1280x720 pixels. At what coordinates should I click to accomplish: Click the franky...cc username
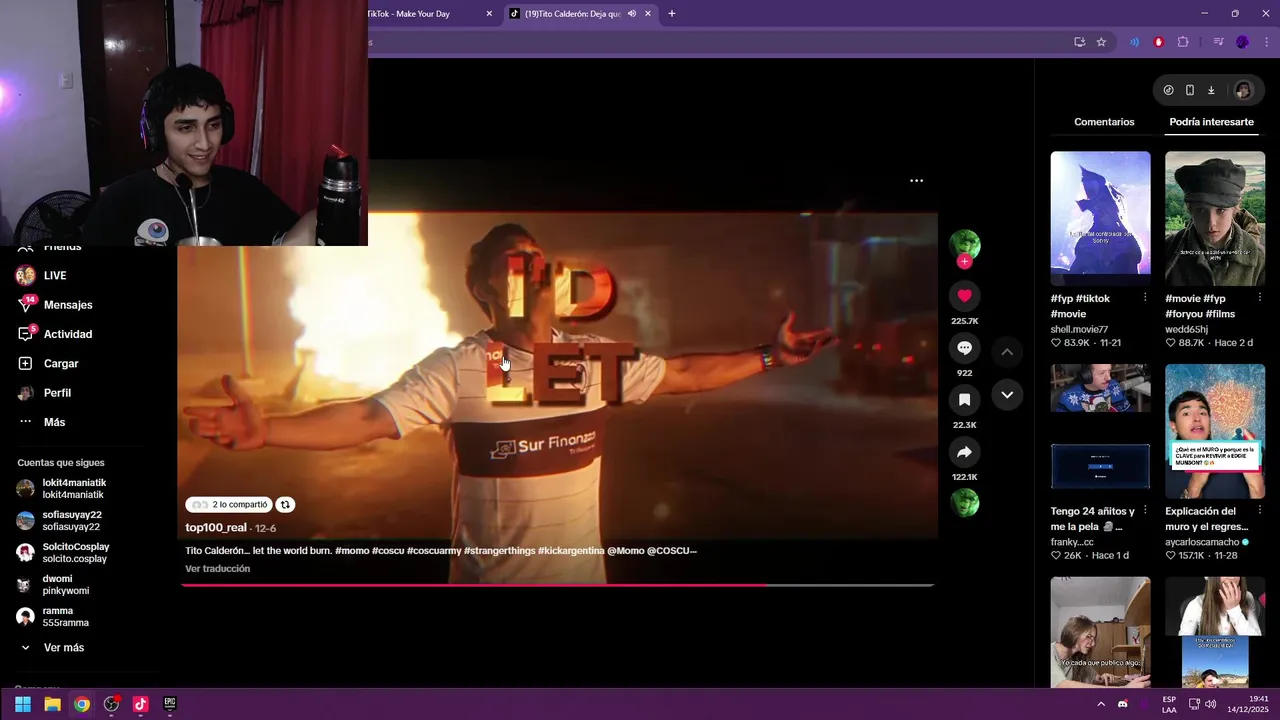tap(1072, 542)
